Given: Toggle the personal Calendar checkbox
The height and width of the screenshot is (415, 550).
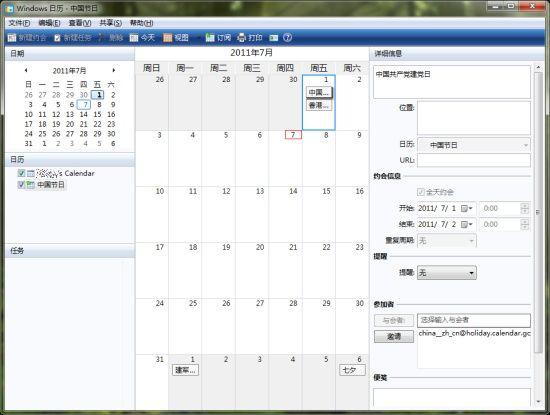Looking at the screenshot, I should click(x=21, y=173).
